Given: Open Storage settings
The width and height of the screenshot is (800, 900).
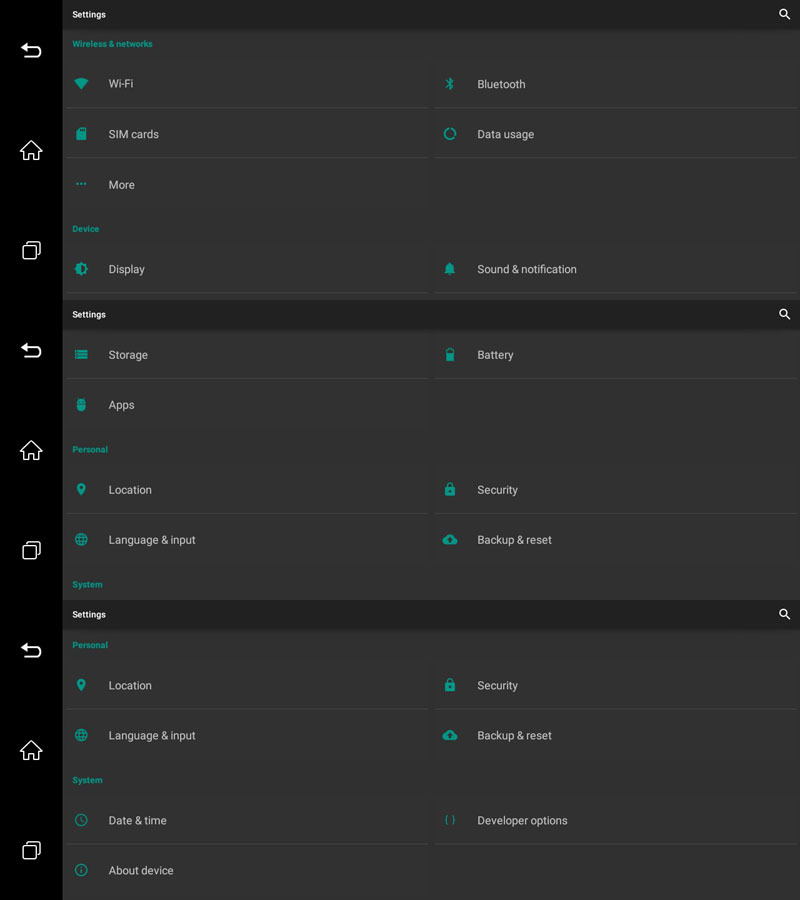Looking at the screenshot, I should coord(128,355).
